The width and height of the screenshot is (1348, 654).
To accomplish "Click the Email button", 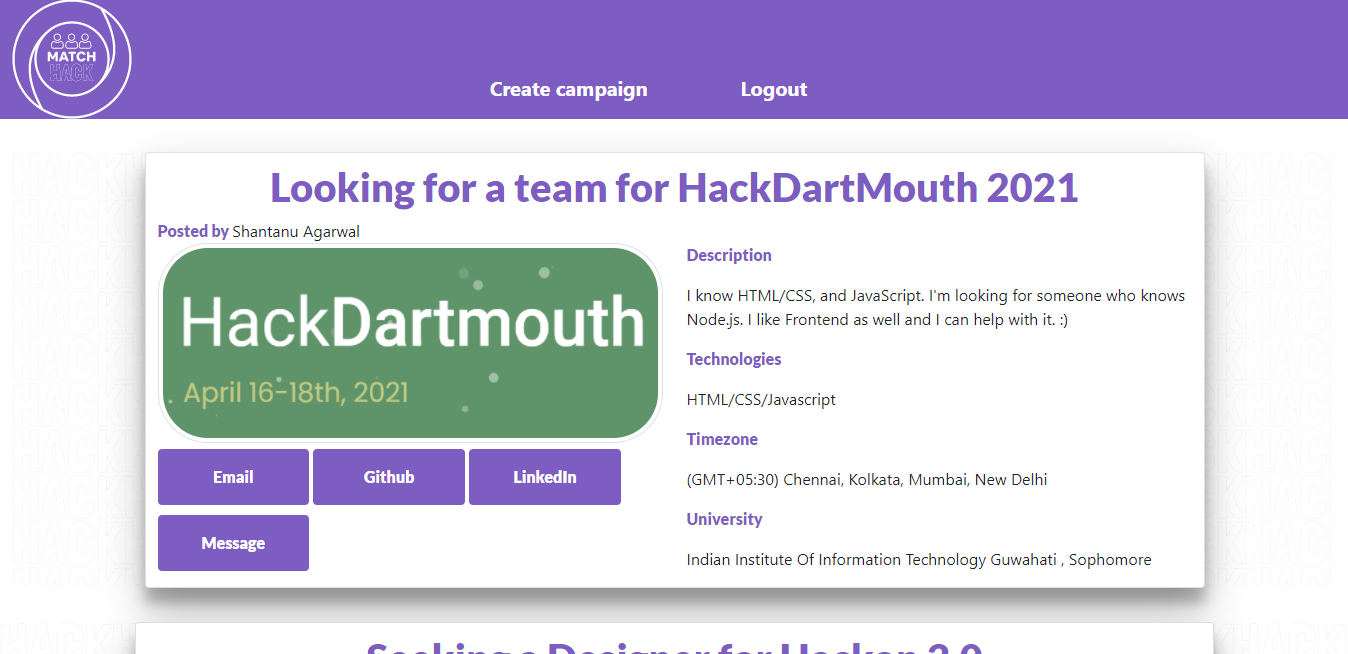I will click(x=233, y=477).
